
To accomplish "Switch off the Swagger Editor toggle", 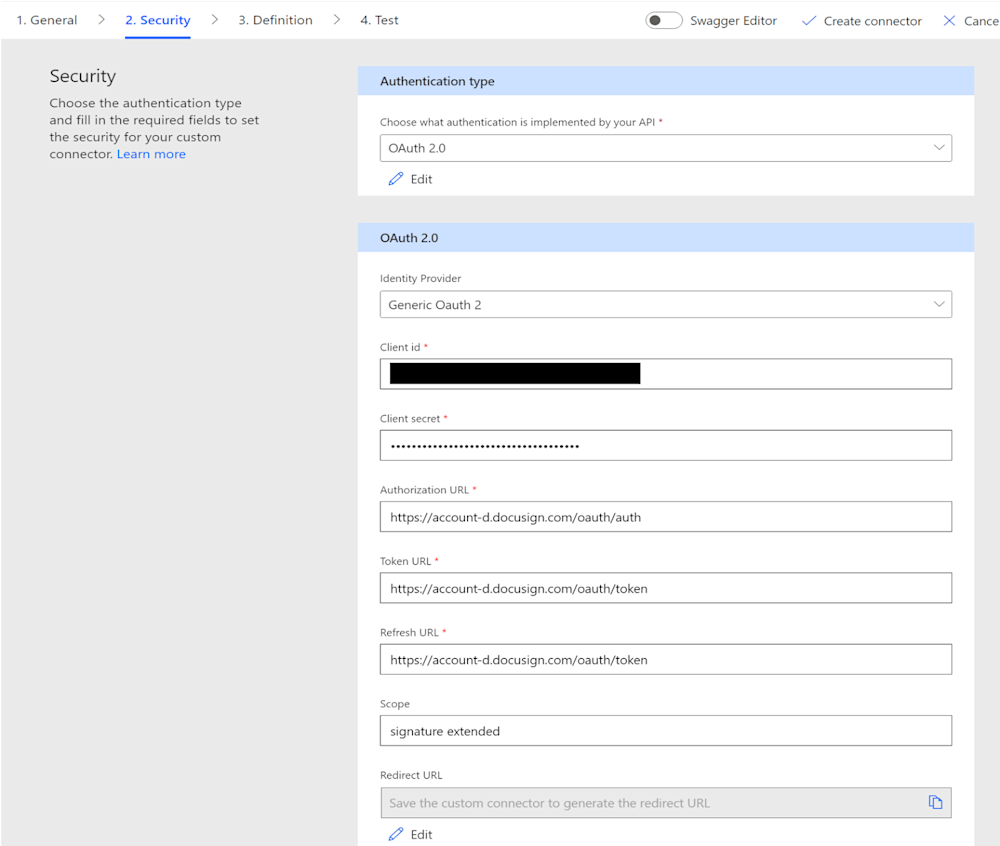I will 663,20.
